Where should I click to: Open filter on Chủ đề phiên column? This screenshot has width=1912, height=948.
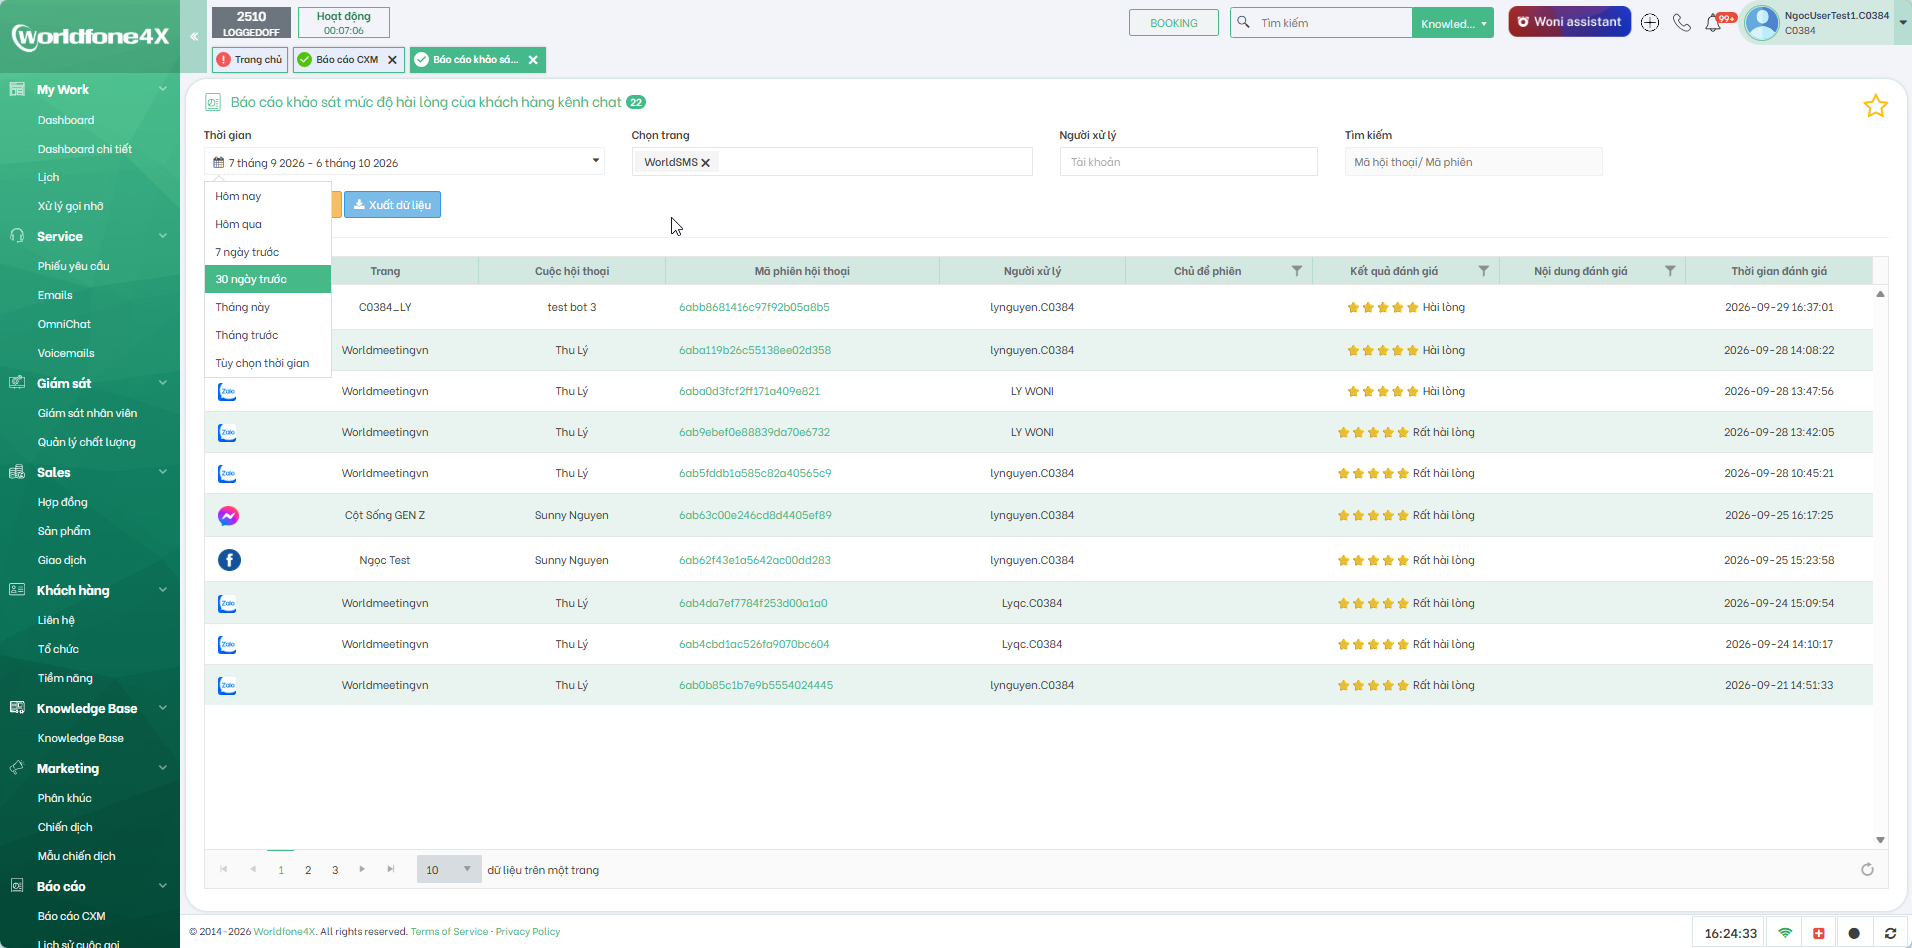(x=1297, y=271)
